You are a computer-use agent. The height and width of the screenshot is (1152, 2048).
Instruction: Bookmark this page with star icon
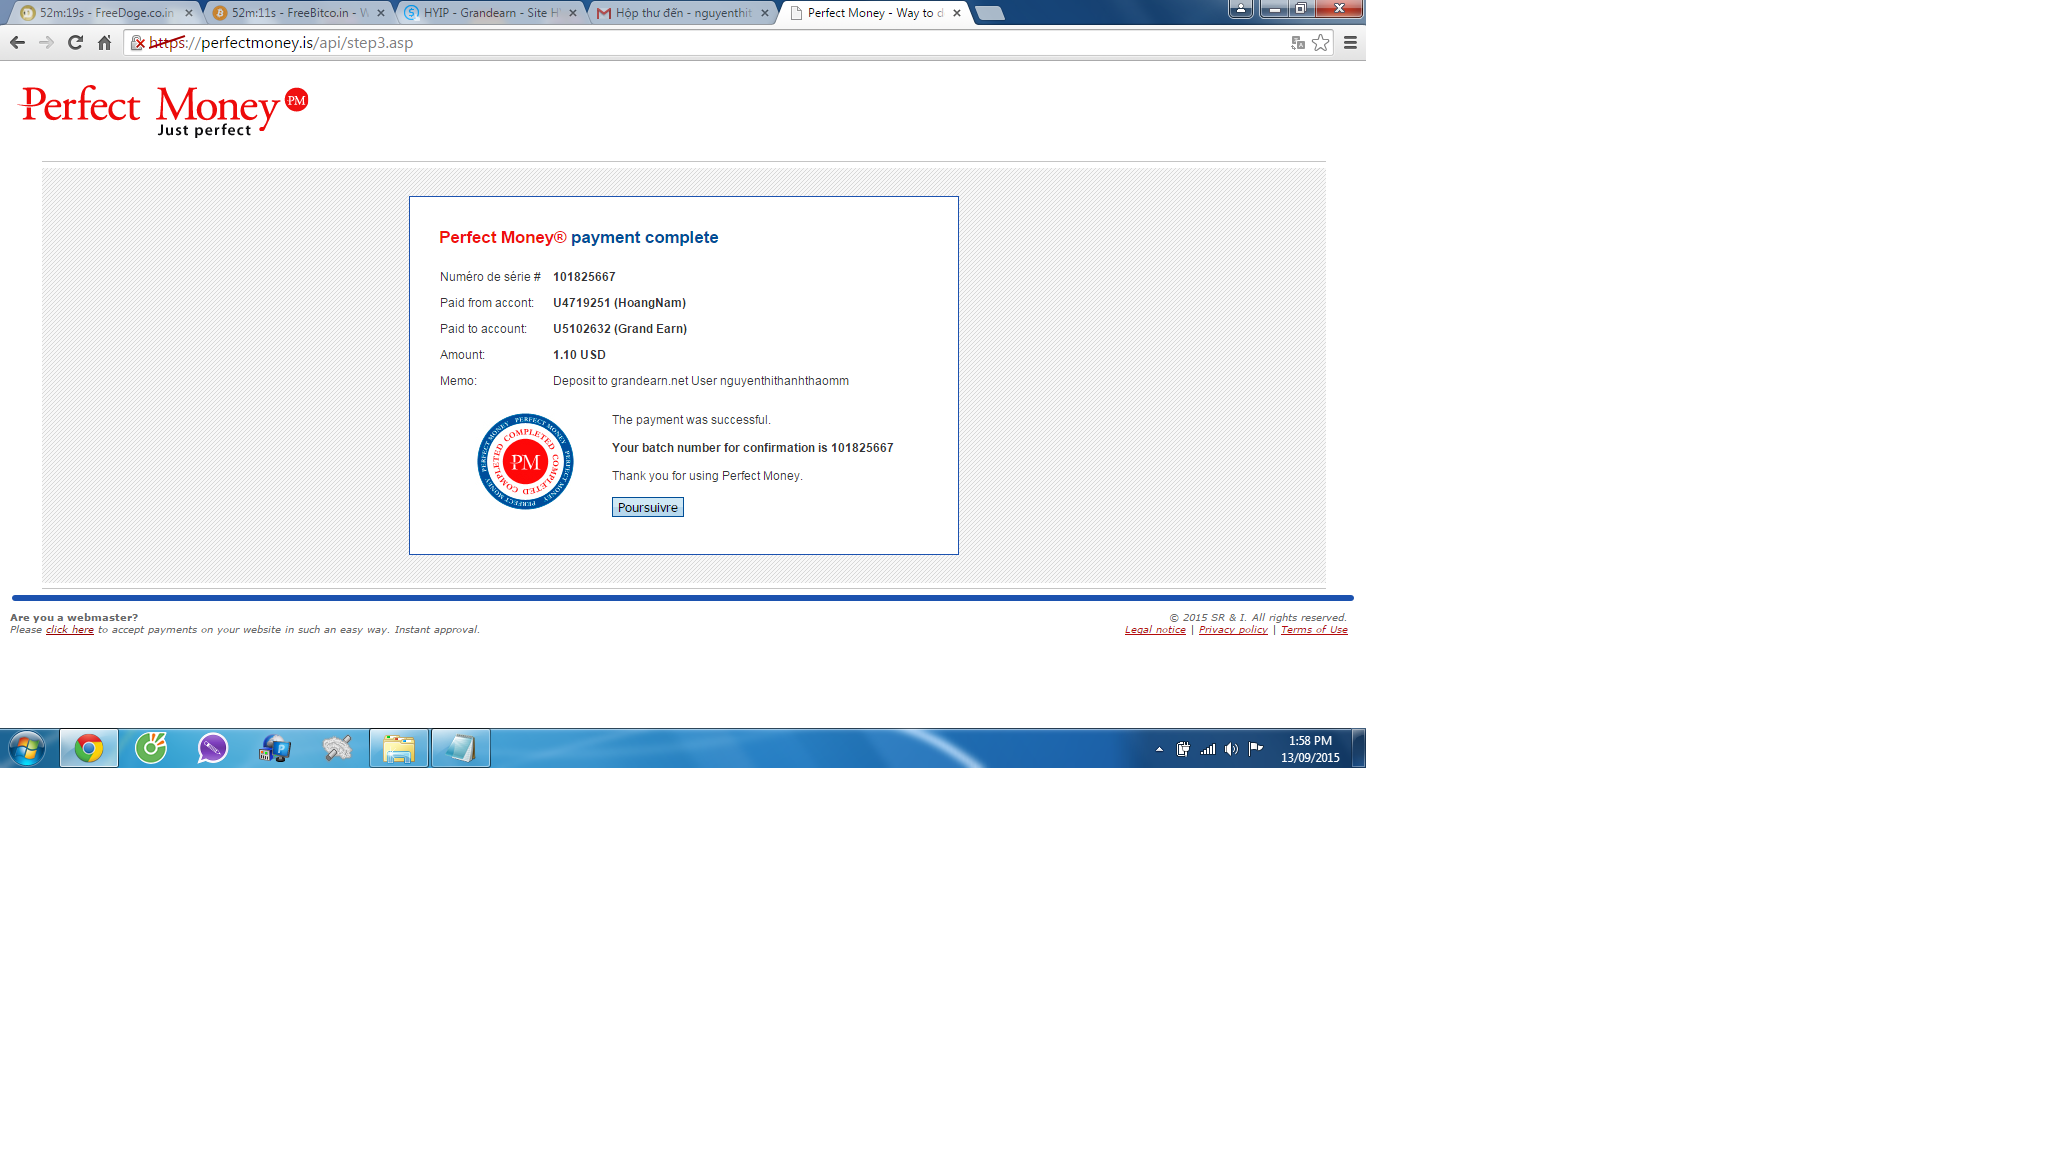[1321, 42]
